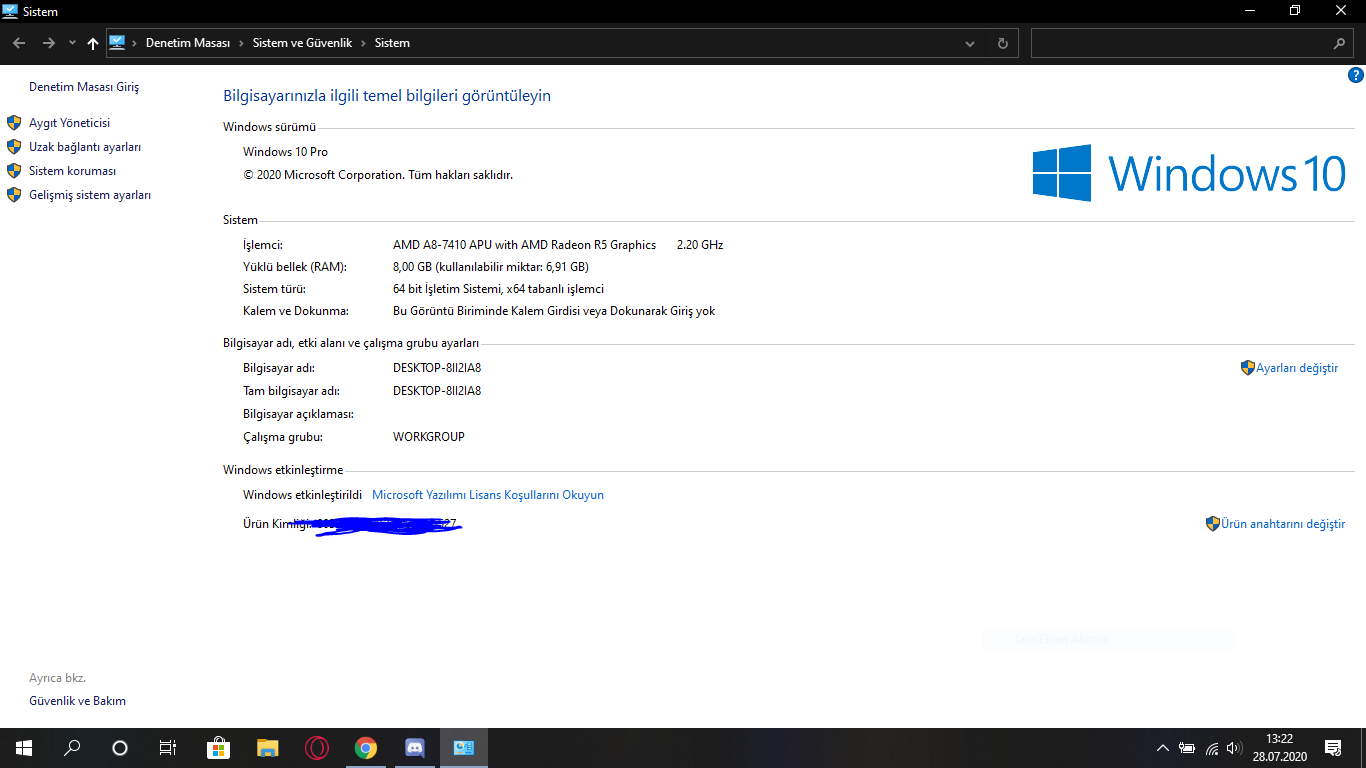Click the computer icon in the address bar
This screenshot has width=1366, height=768.
[x=117, y=42]
